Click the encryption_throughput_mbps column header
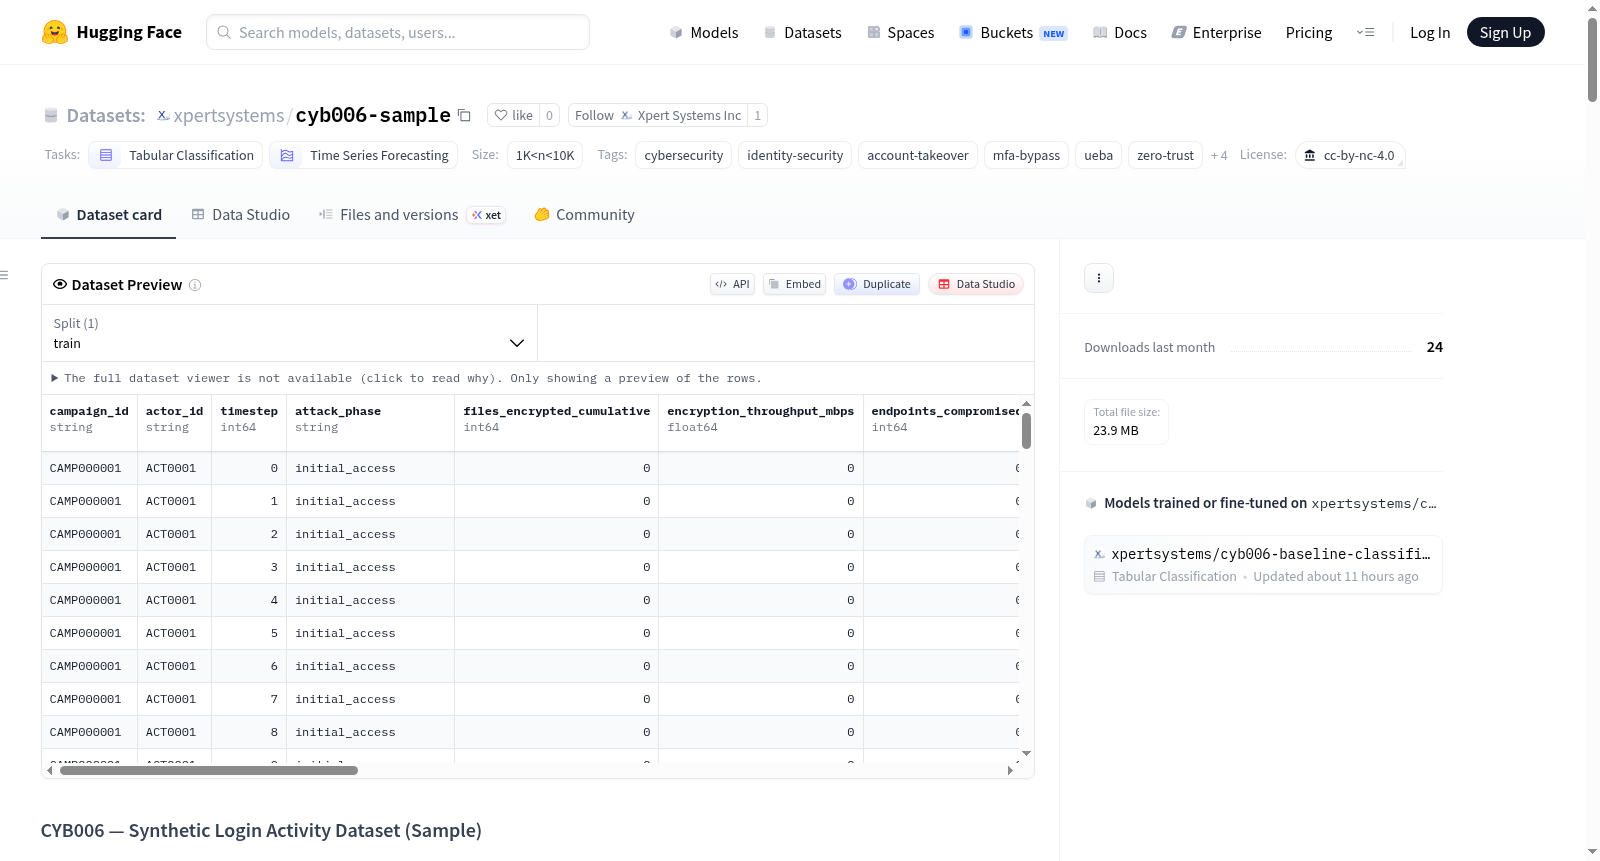The width and height of the screenshot is (1600, 861). pos(760,419)
